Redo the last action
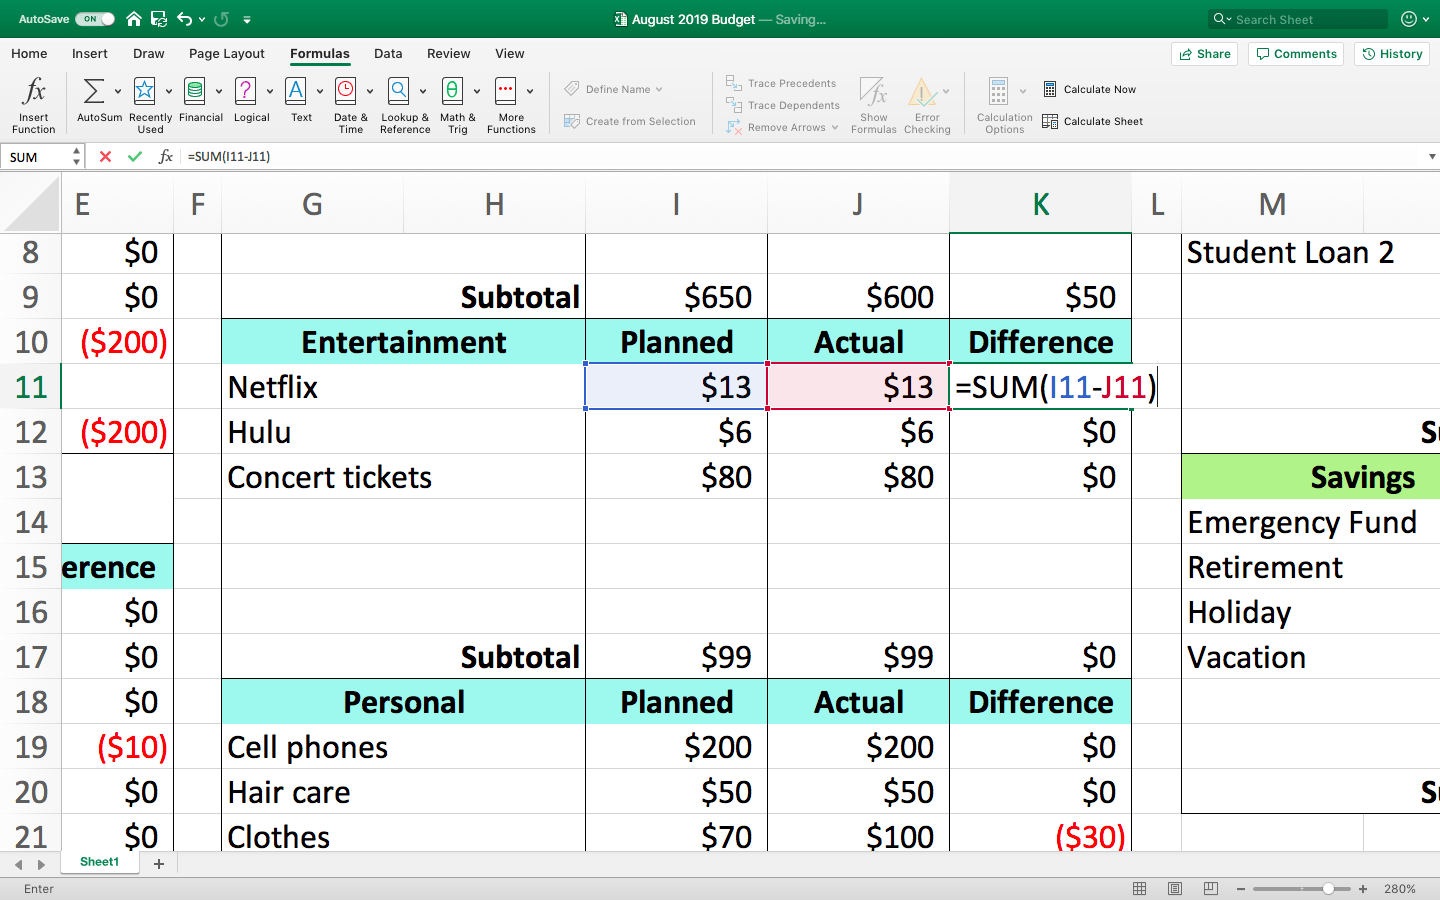1440x900 pixels. click(x=222, y=19)
